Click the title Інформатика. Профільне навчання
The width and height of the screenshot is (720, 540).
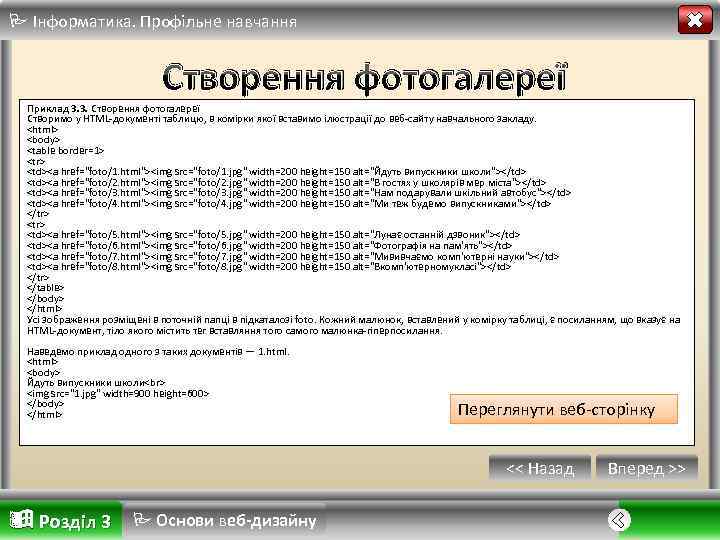[165, 22]
